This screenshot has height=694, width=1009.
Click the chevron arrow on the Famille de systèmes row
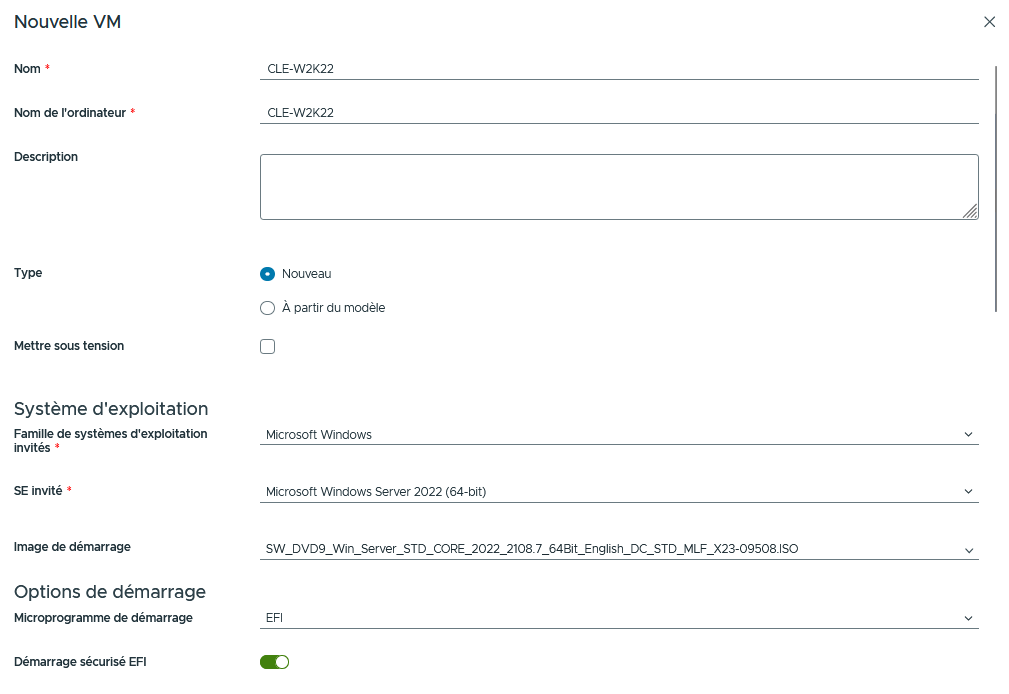point(967,435)
